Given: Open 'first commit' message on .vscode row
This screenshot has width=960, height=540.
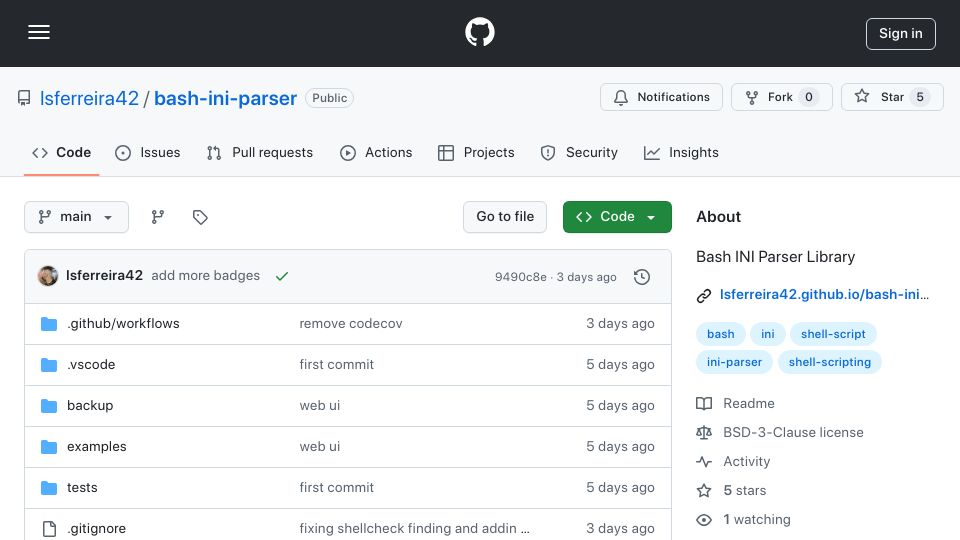Looking at the screenshot, I should (337, 364).
